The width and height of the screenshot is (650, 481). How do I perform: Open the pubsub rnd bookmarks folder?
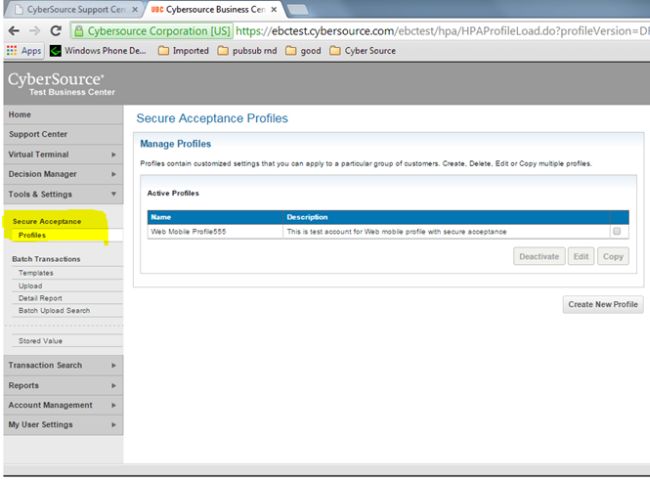point(247,51)
